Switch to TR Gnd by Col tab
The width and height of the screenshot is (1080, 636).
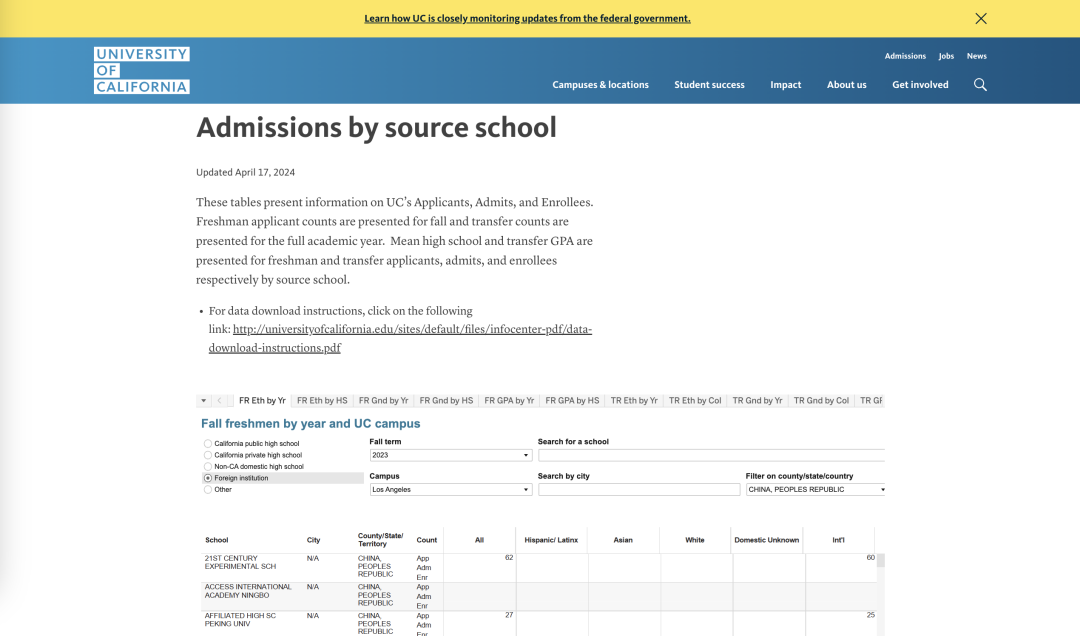point(822,400)
